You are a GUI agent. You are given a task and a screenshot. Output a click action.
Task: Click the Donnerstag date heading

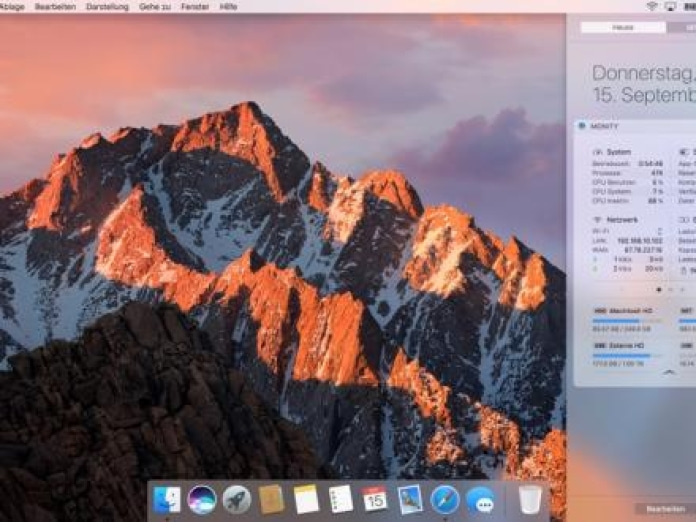[x=644, y=84]
